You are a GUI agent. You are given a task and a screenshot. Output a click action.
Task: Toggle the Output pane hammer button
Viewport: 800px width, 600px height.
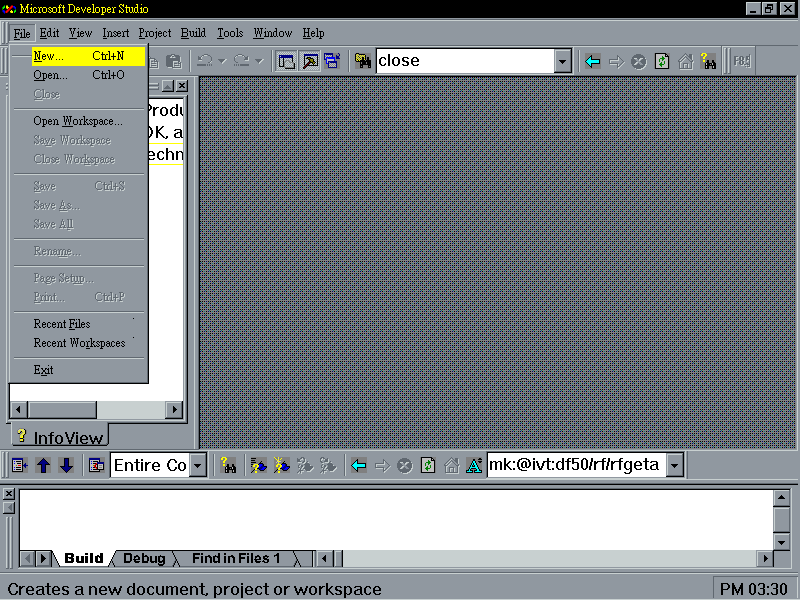pos(310,61)
